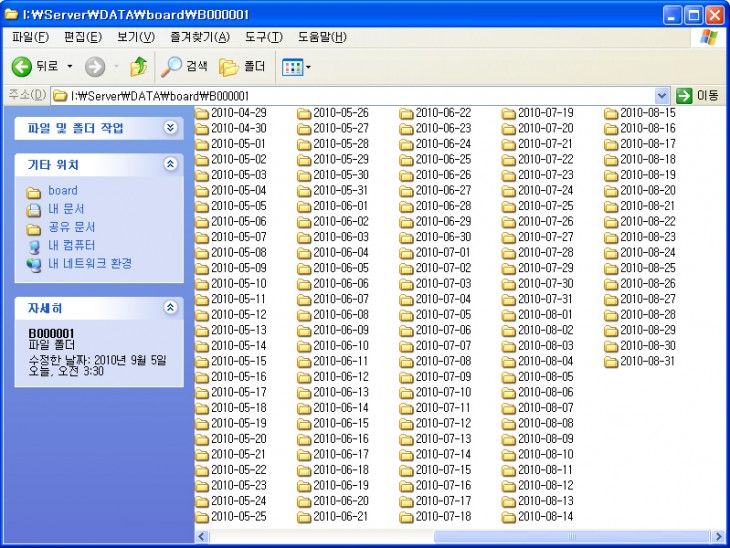Toggle the Folders (폴더) pane button

tap(242, 67)
